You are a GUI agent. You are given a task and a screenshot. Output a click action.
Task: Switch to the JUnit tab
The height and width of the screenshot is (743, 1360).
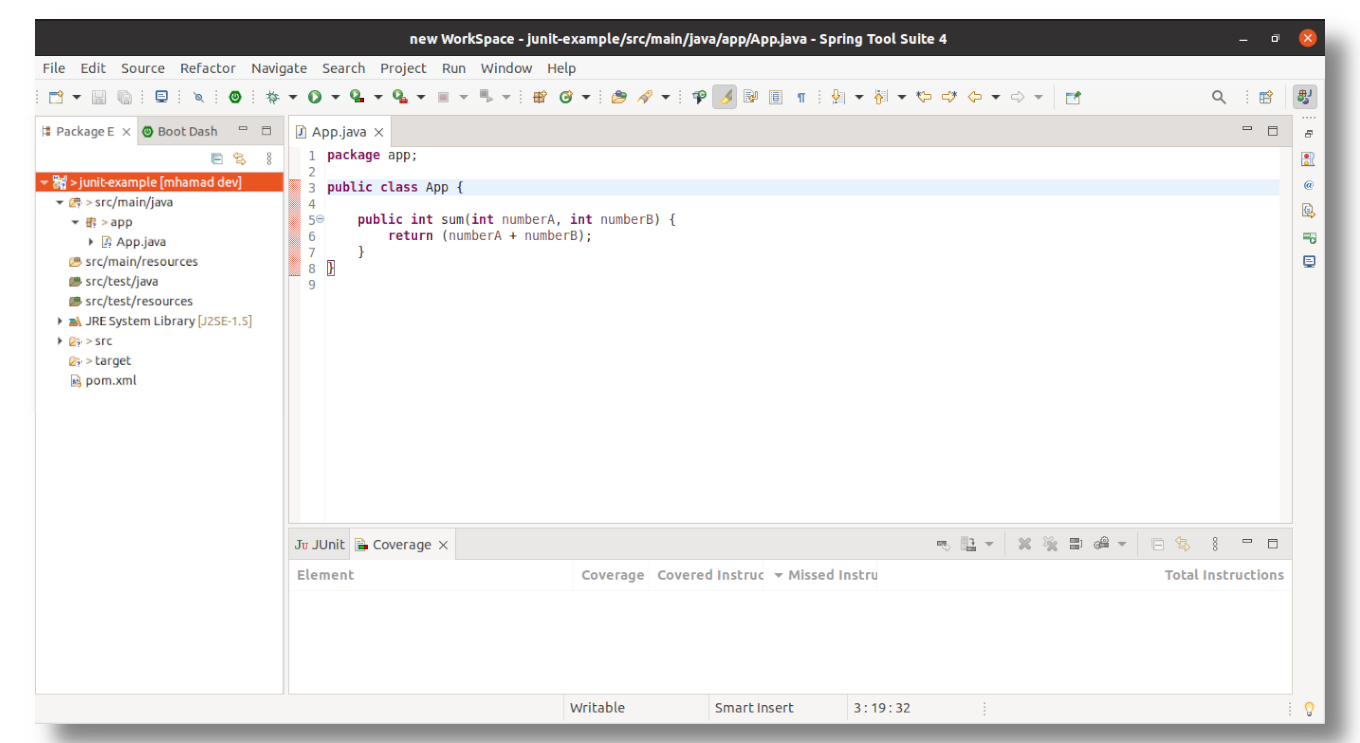320,545
